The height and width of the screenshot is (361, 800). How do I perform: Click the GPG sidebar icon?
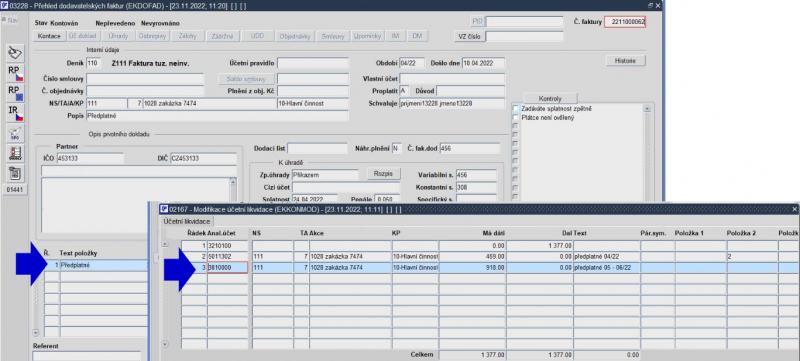(15, 134)
